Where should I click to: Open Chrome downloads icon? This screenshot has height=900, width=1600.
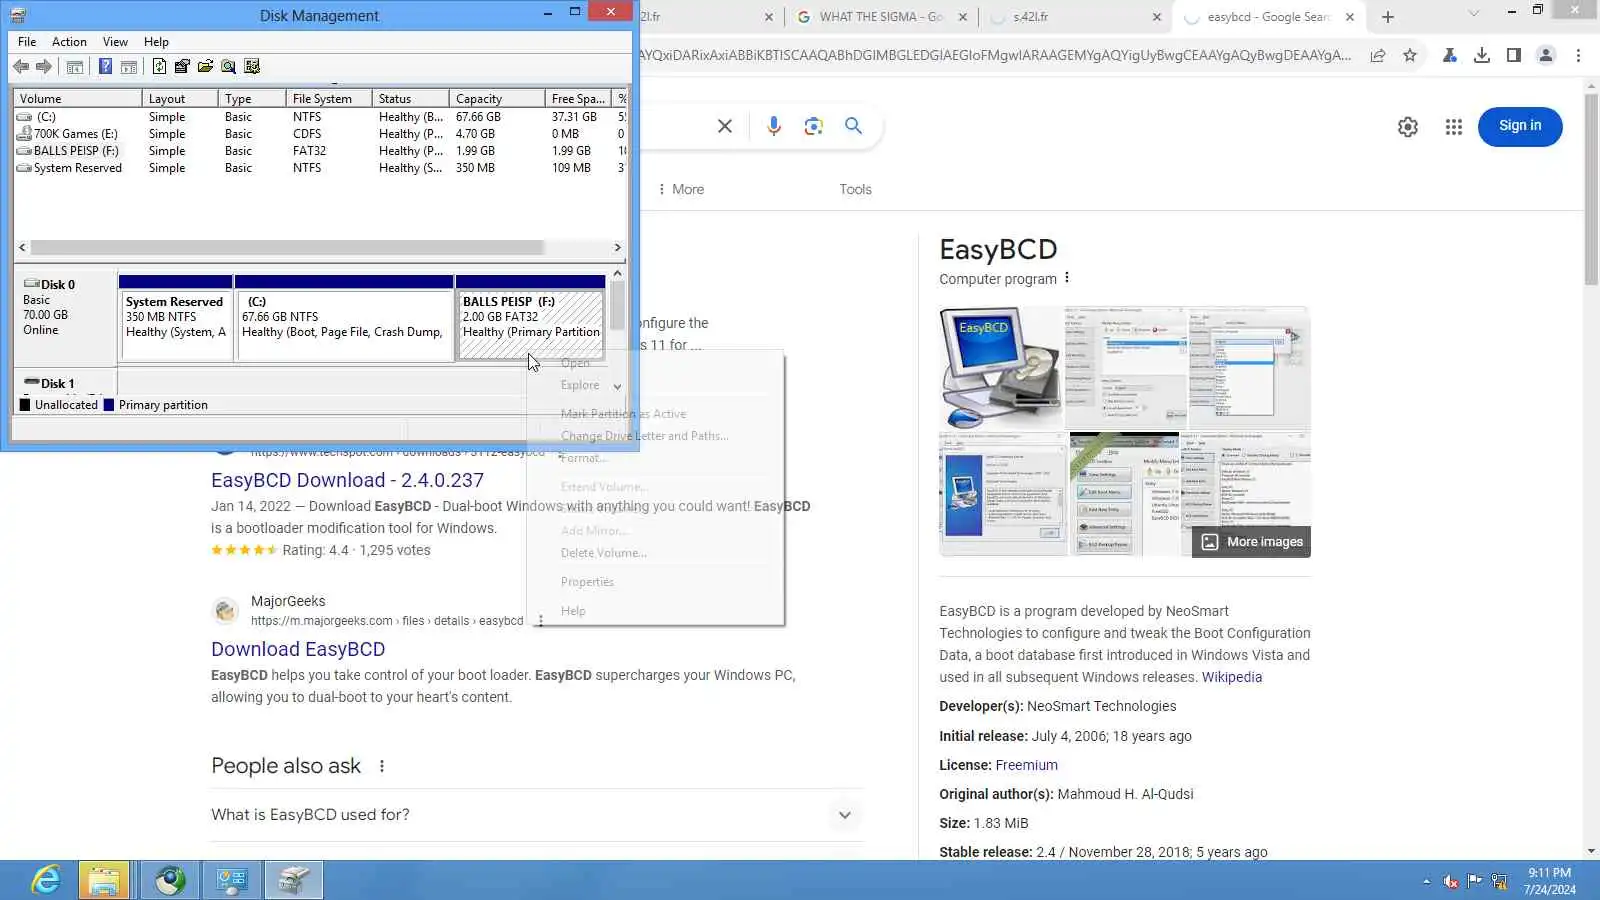[x=1482, y=56]
